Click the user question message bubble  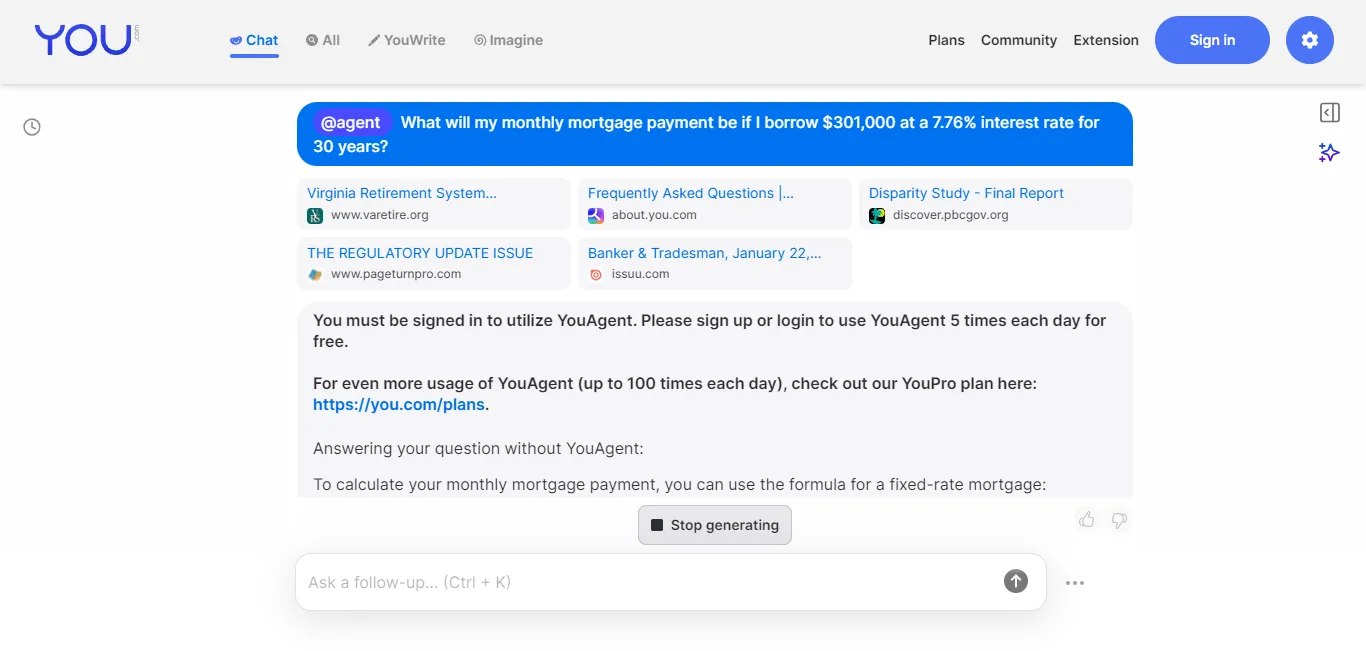715,134
